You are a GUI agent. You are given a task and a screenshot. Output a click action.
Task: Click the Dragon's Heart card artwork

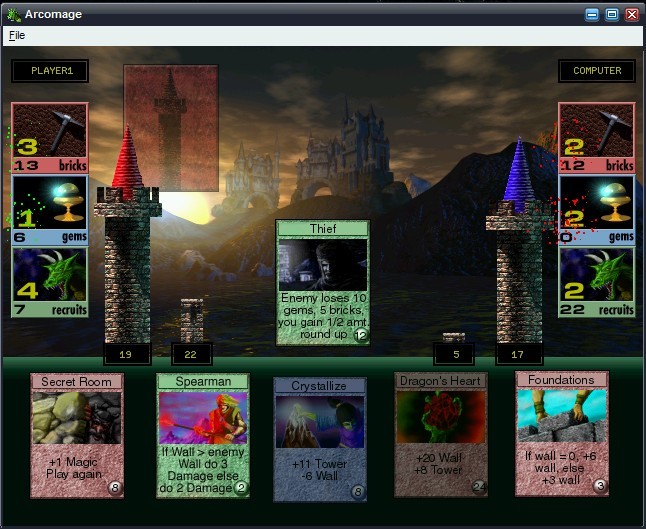(441, 417)
